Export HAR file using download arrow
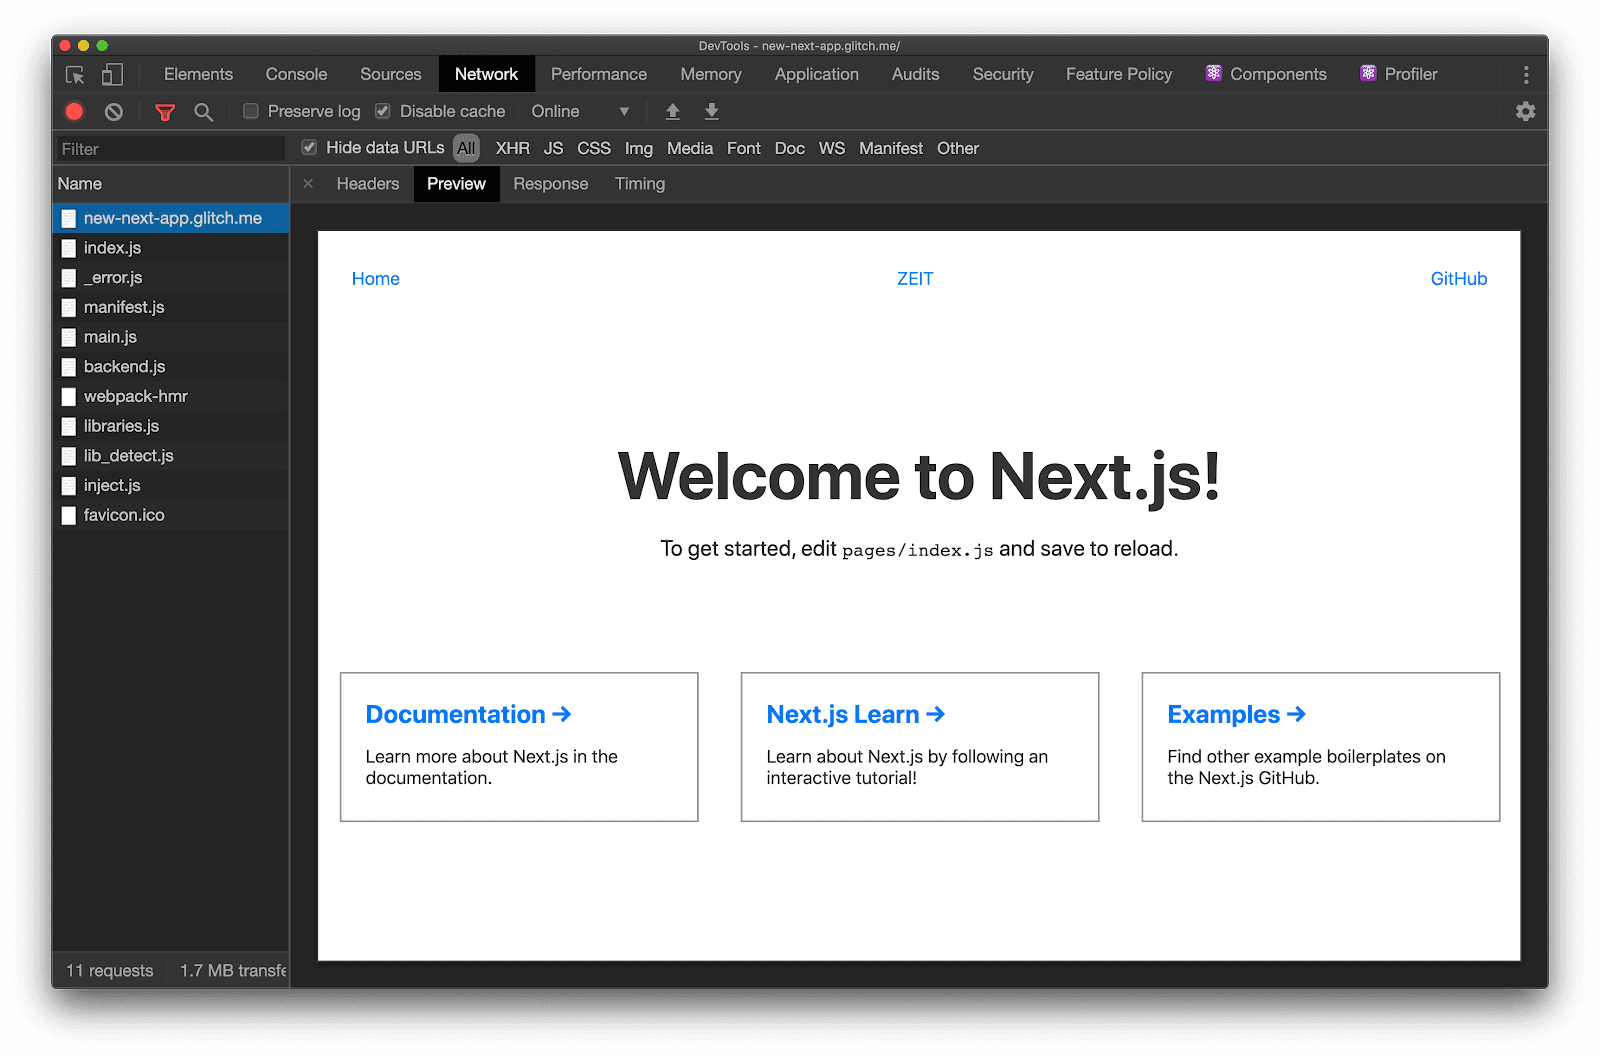Viewport: 1600px width, 1057px height. pos(711,111)
